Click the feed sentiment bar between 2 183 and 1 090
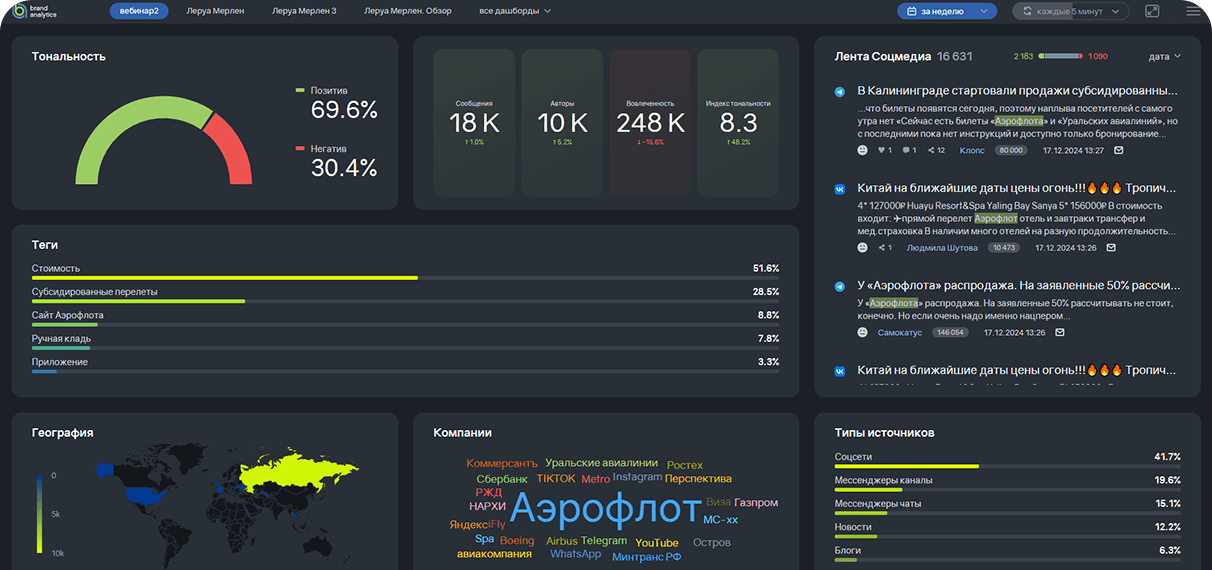Viewport: 1212px width, 570px height. click(x=1060, y=57)
